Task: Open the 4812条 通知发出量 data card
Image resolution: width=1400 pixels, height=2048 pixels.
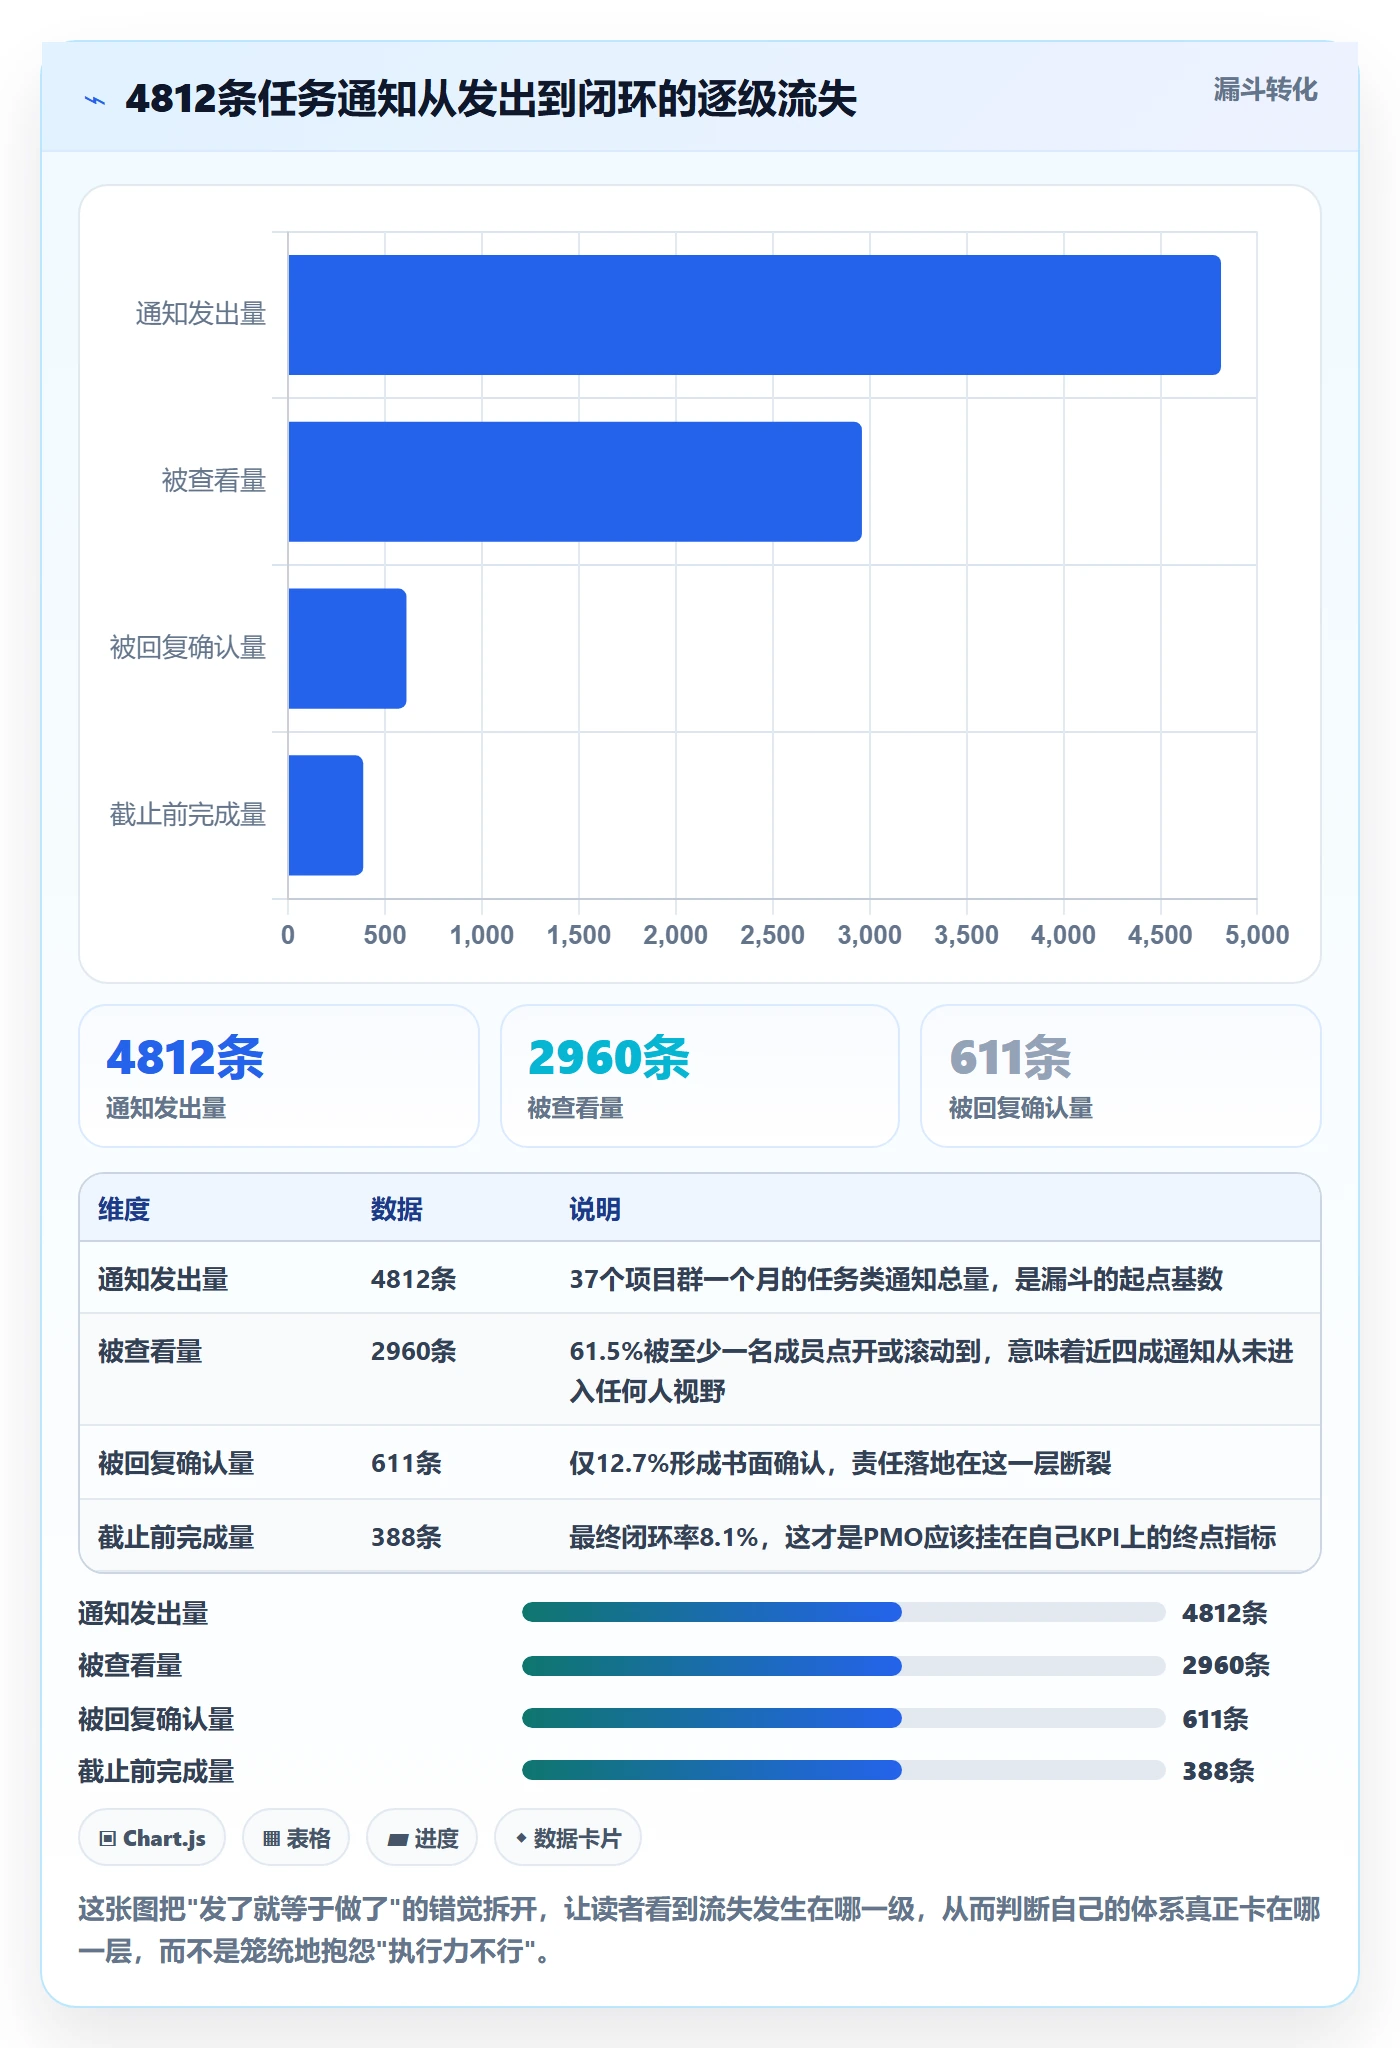Action: coord(279,1076)
